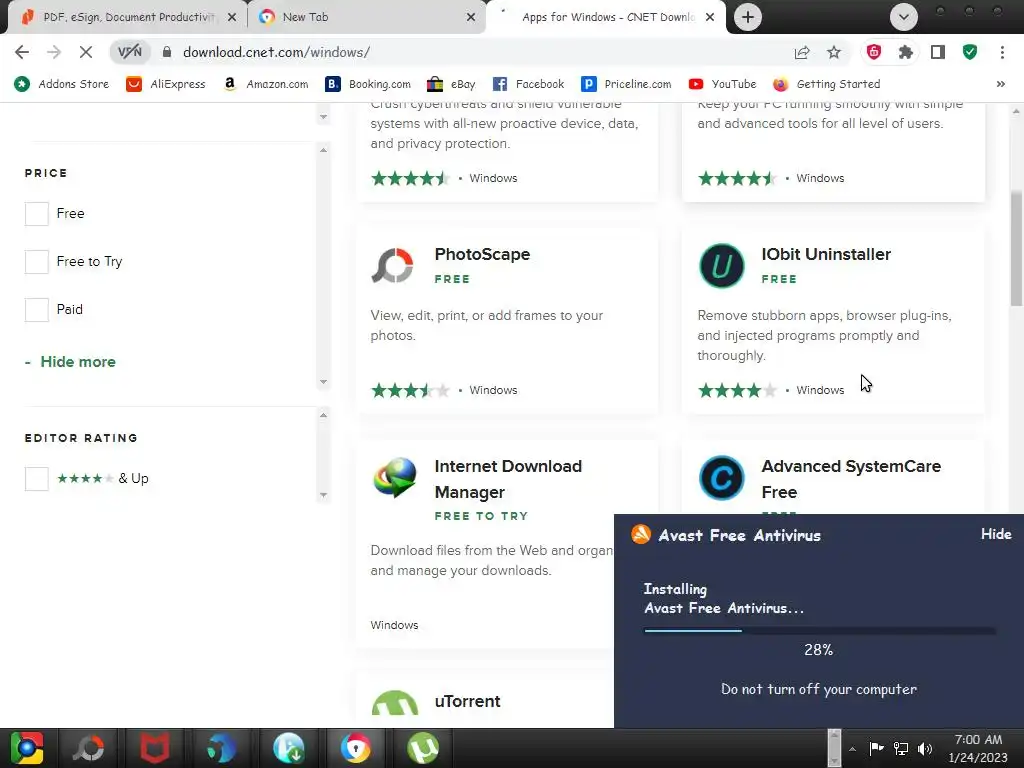The image size is (1024, 768).
Task: Open the Priceline.com bookmark
Action: click(626, 84)
